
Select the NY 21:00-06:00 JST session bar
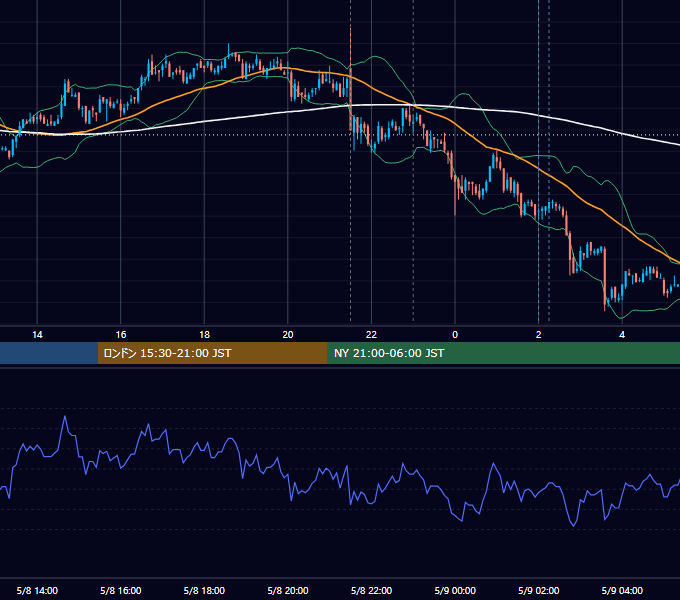pos(503,353)
